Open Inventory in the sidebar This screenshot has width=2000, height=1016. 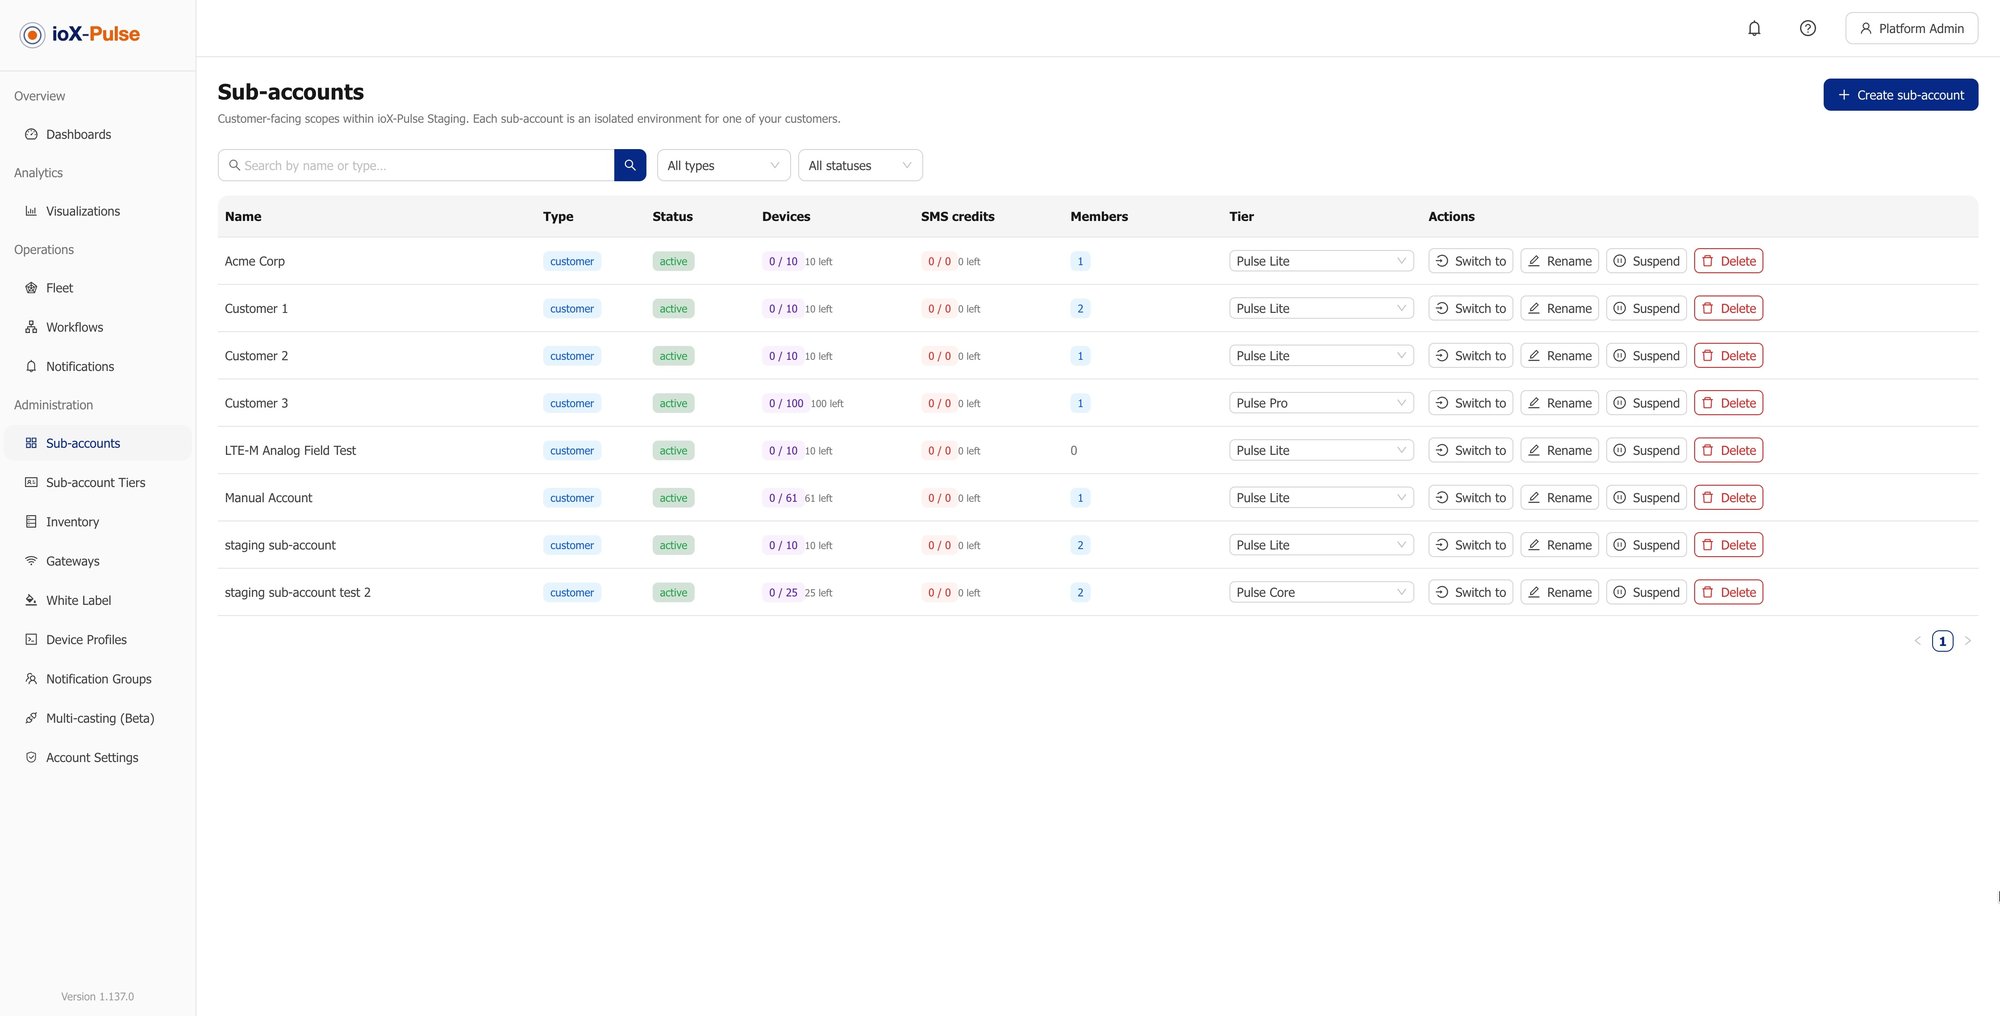98,522
